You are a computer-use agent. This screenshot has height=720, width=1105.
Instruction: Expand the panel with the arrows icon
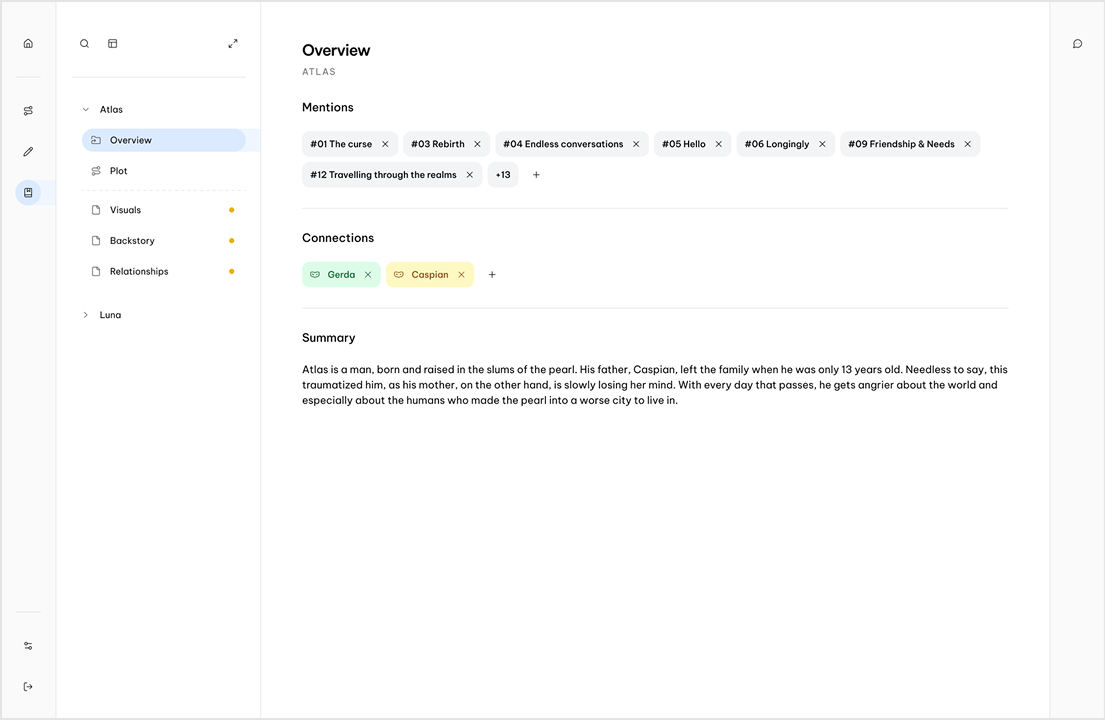tap(233, 44)
